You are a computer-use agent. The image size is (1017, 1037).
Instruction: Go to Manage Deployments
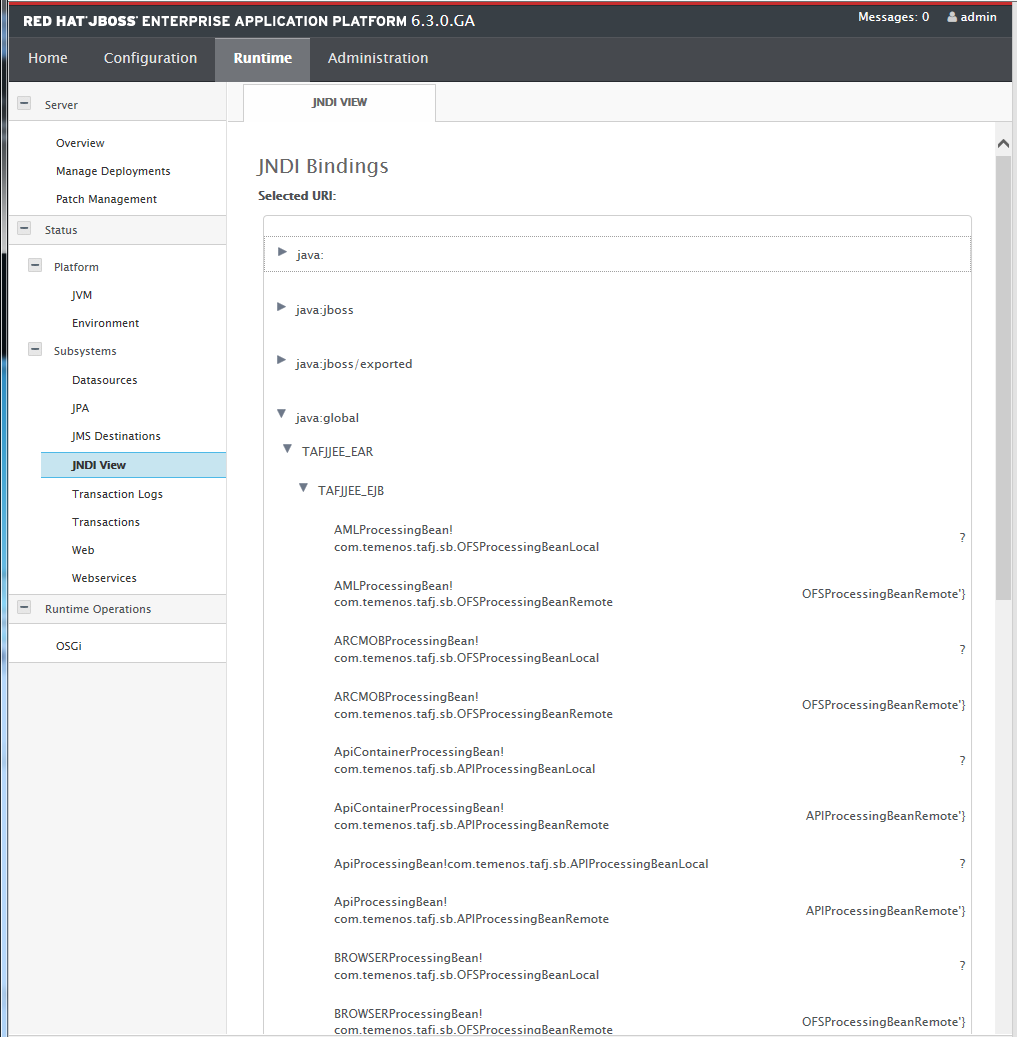[x=113, y=171]
